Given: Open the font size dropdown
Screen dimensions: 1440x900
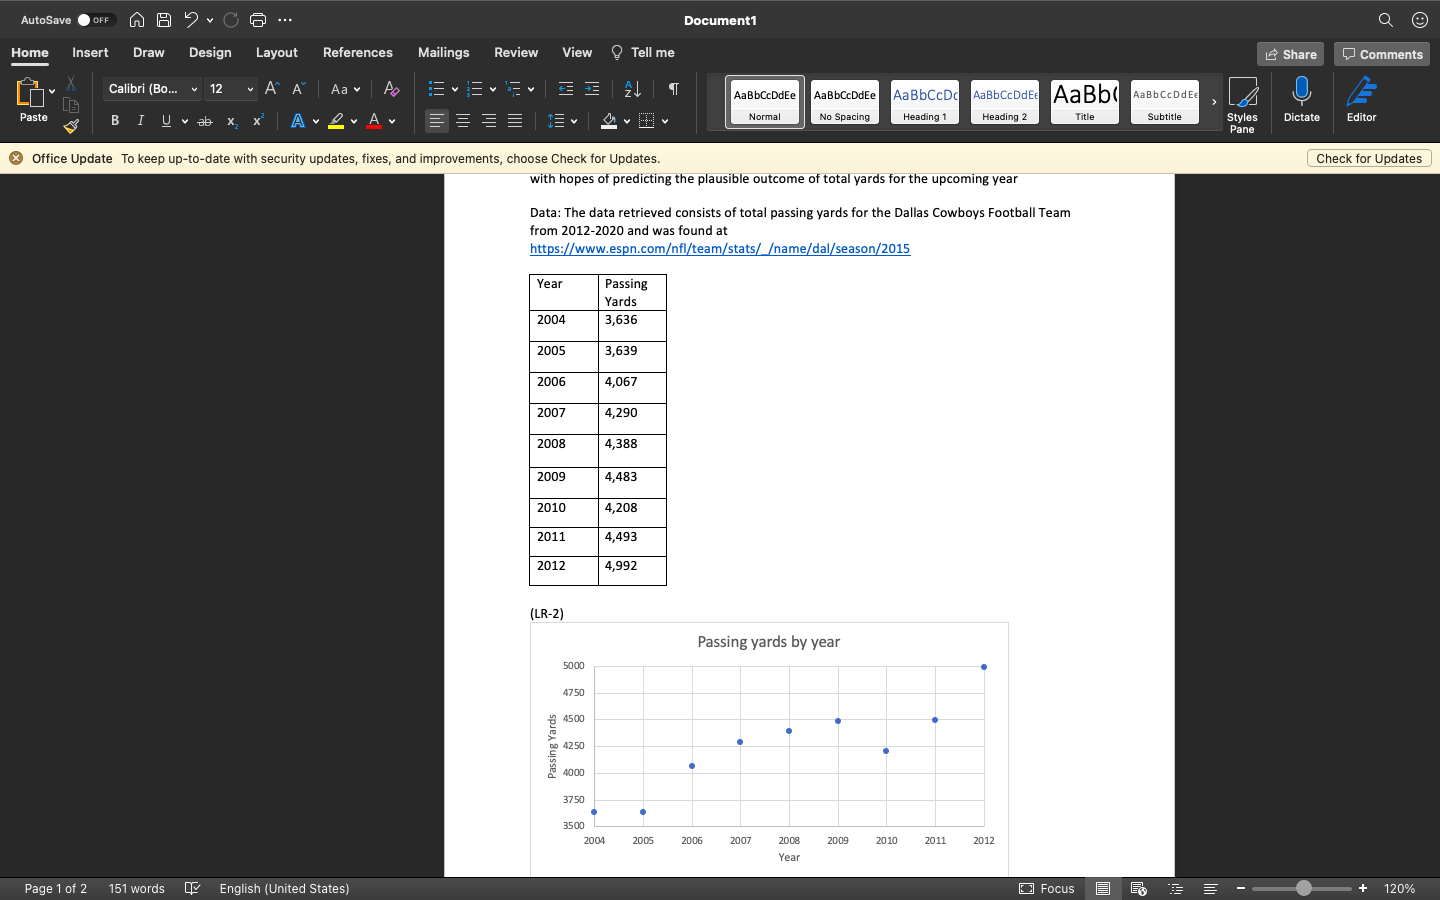Looking at the screenshot, I should pyautogui.click(x=252, y=89).
